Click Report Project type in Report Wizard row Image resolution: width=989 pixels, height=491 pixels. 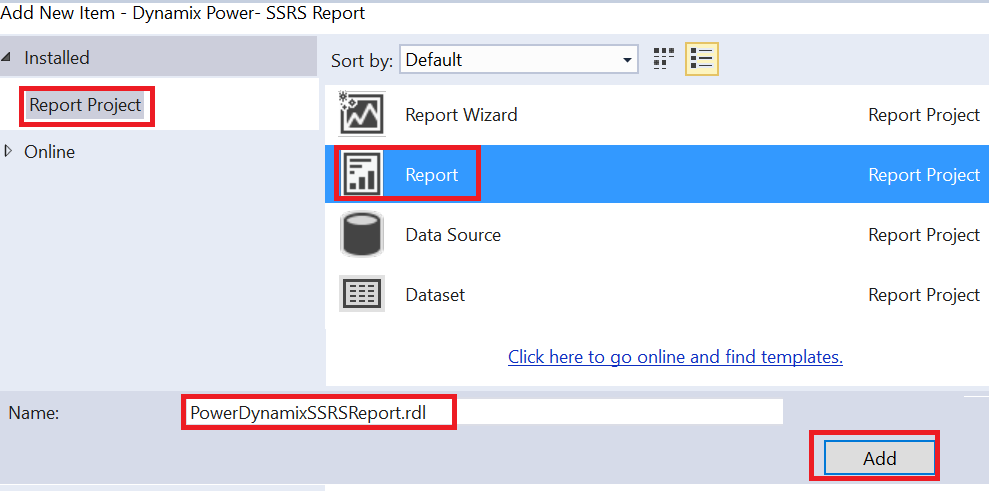tap(924, 114)
